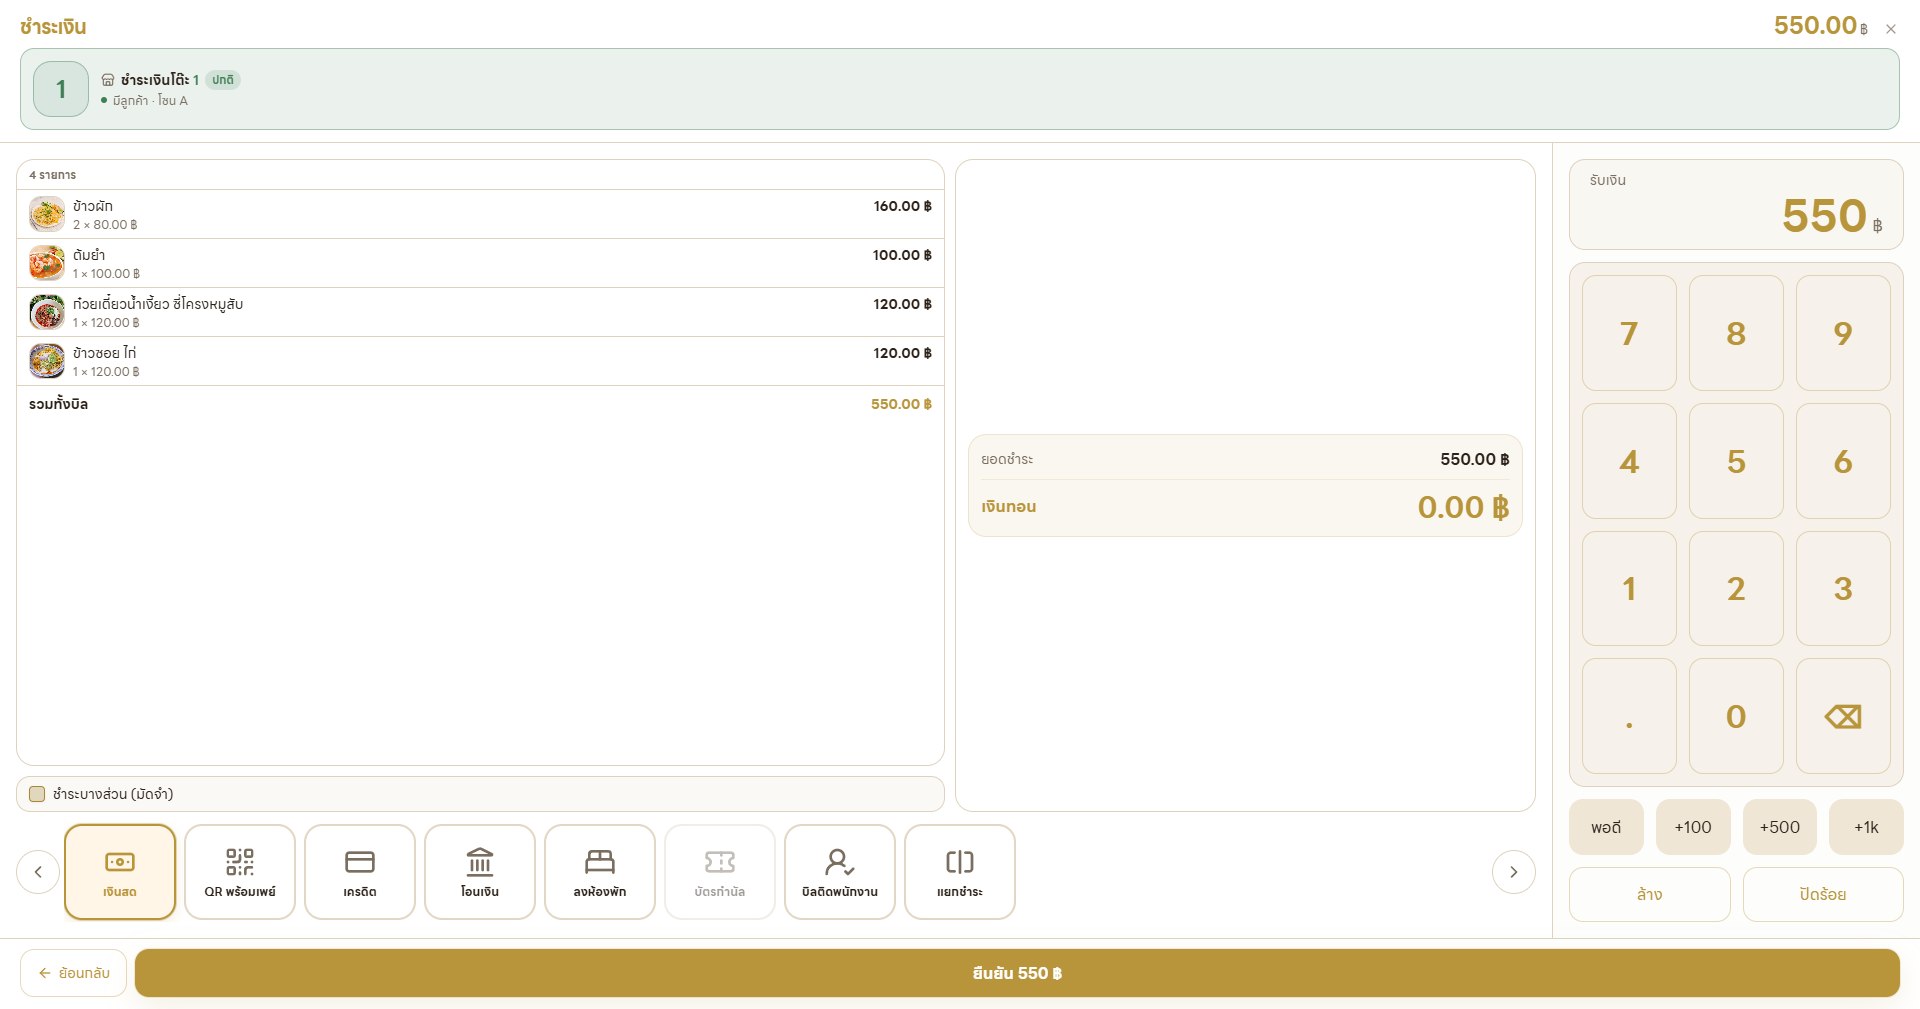Image resolution: width=1920 pixels, height=1009 pixels.
Task: Pick the bank transfer (โอนเงิน) option
Action: tap(480, 872)
